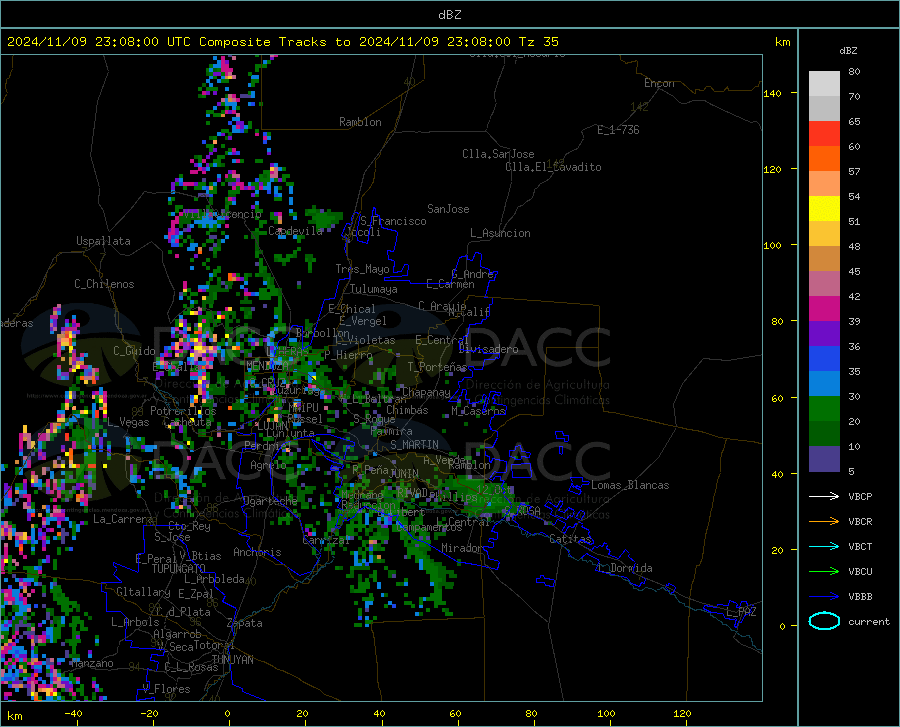The image size is (900, 727).
Task: Click the orange VBCR arrow legend icon
Action: pyautogui.click(x=824, y=522)
